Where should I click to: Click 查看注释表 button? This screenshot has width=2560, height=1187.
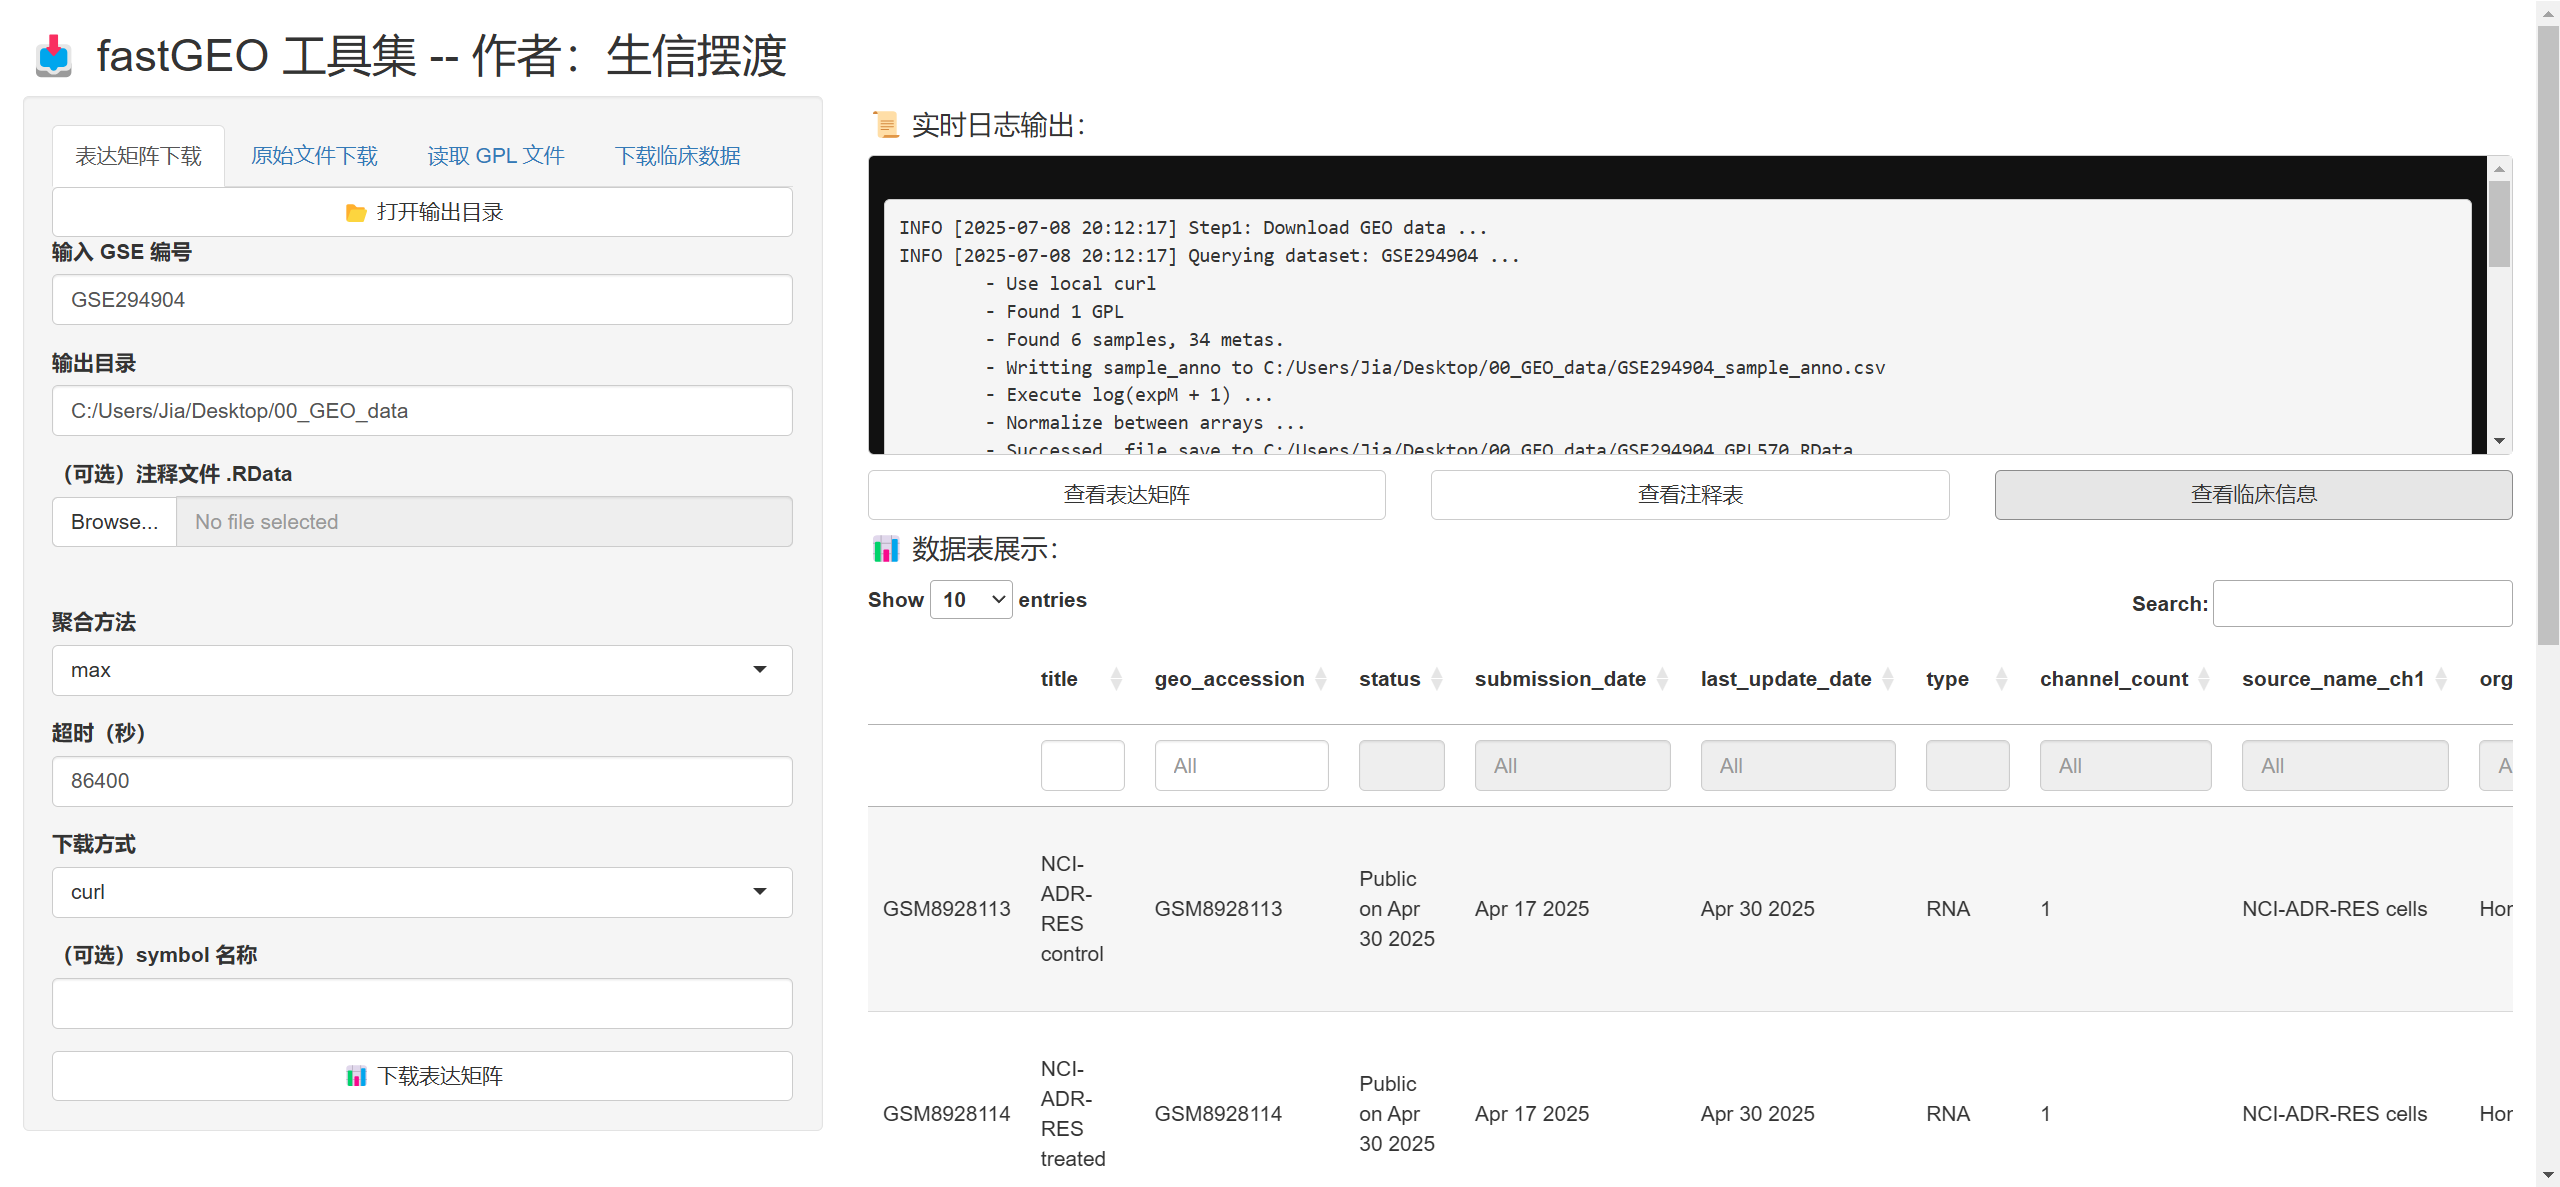1689,495
